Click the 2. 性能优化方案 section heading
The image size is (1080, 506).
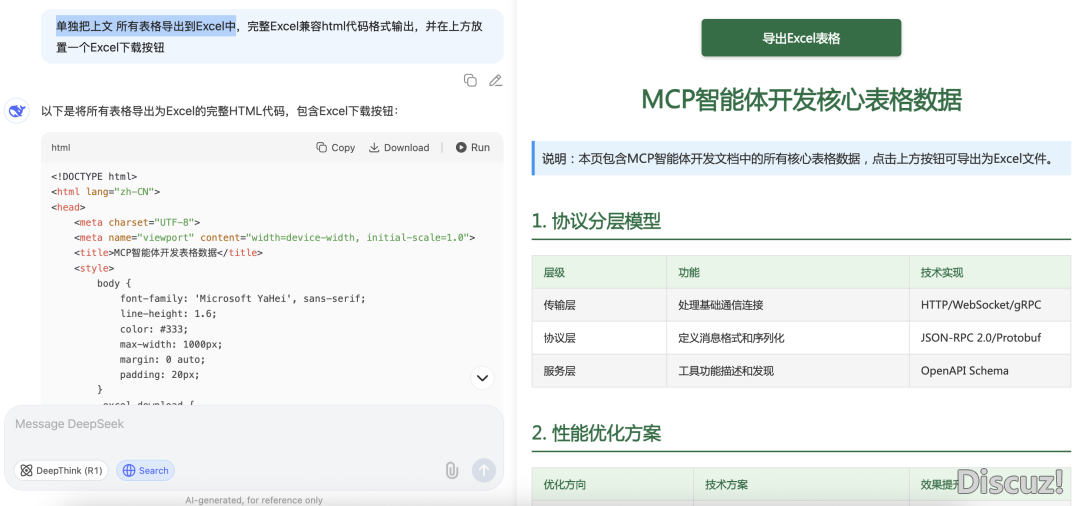[x=596, y=432]
